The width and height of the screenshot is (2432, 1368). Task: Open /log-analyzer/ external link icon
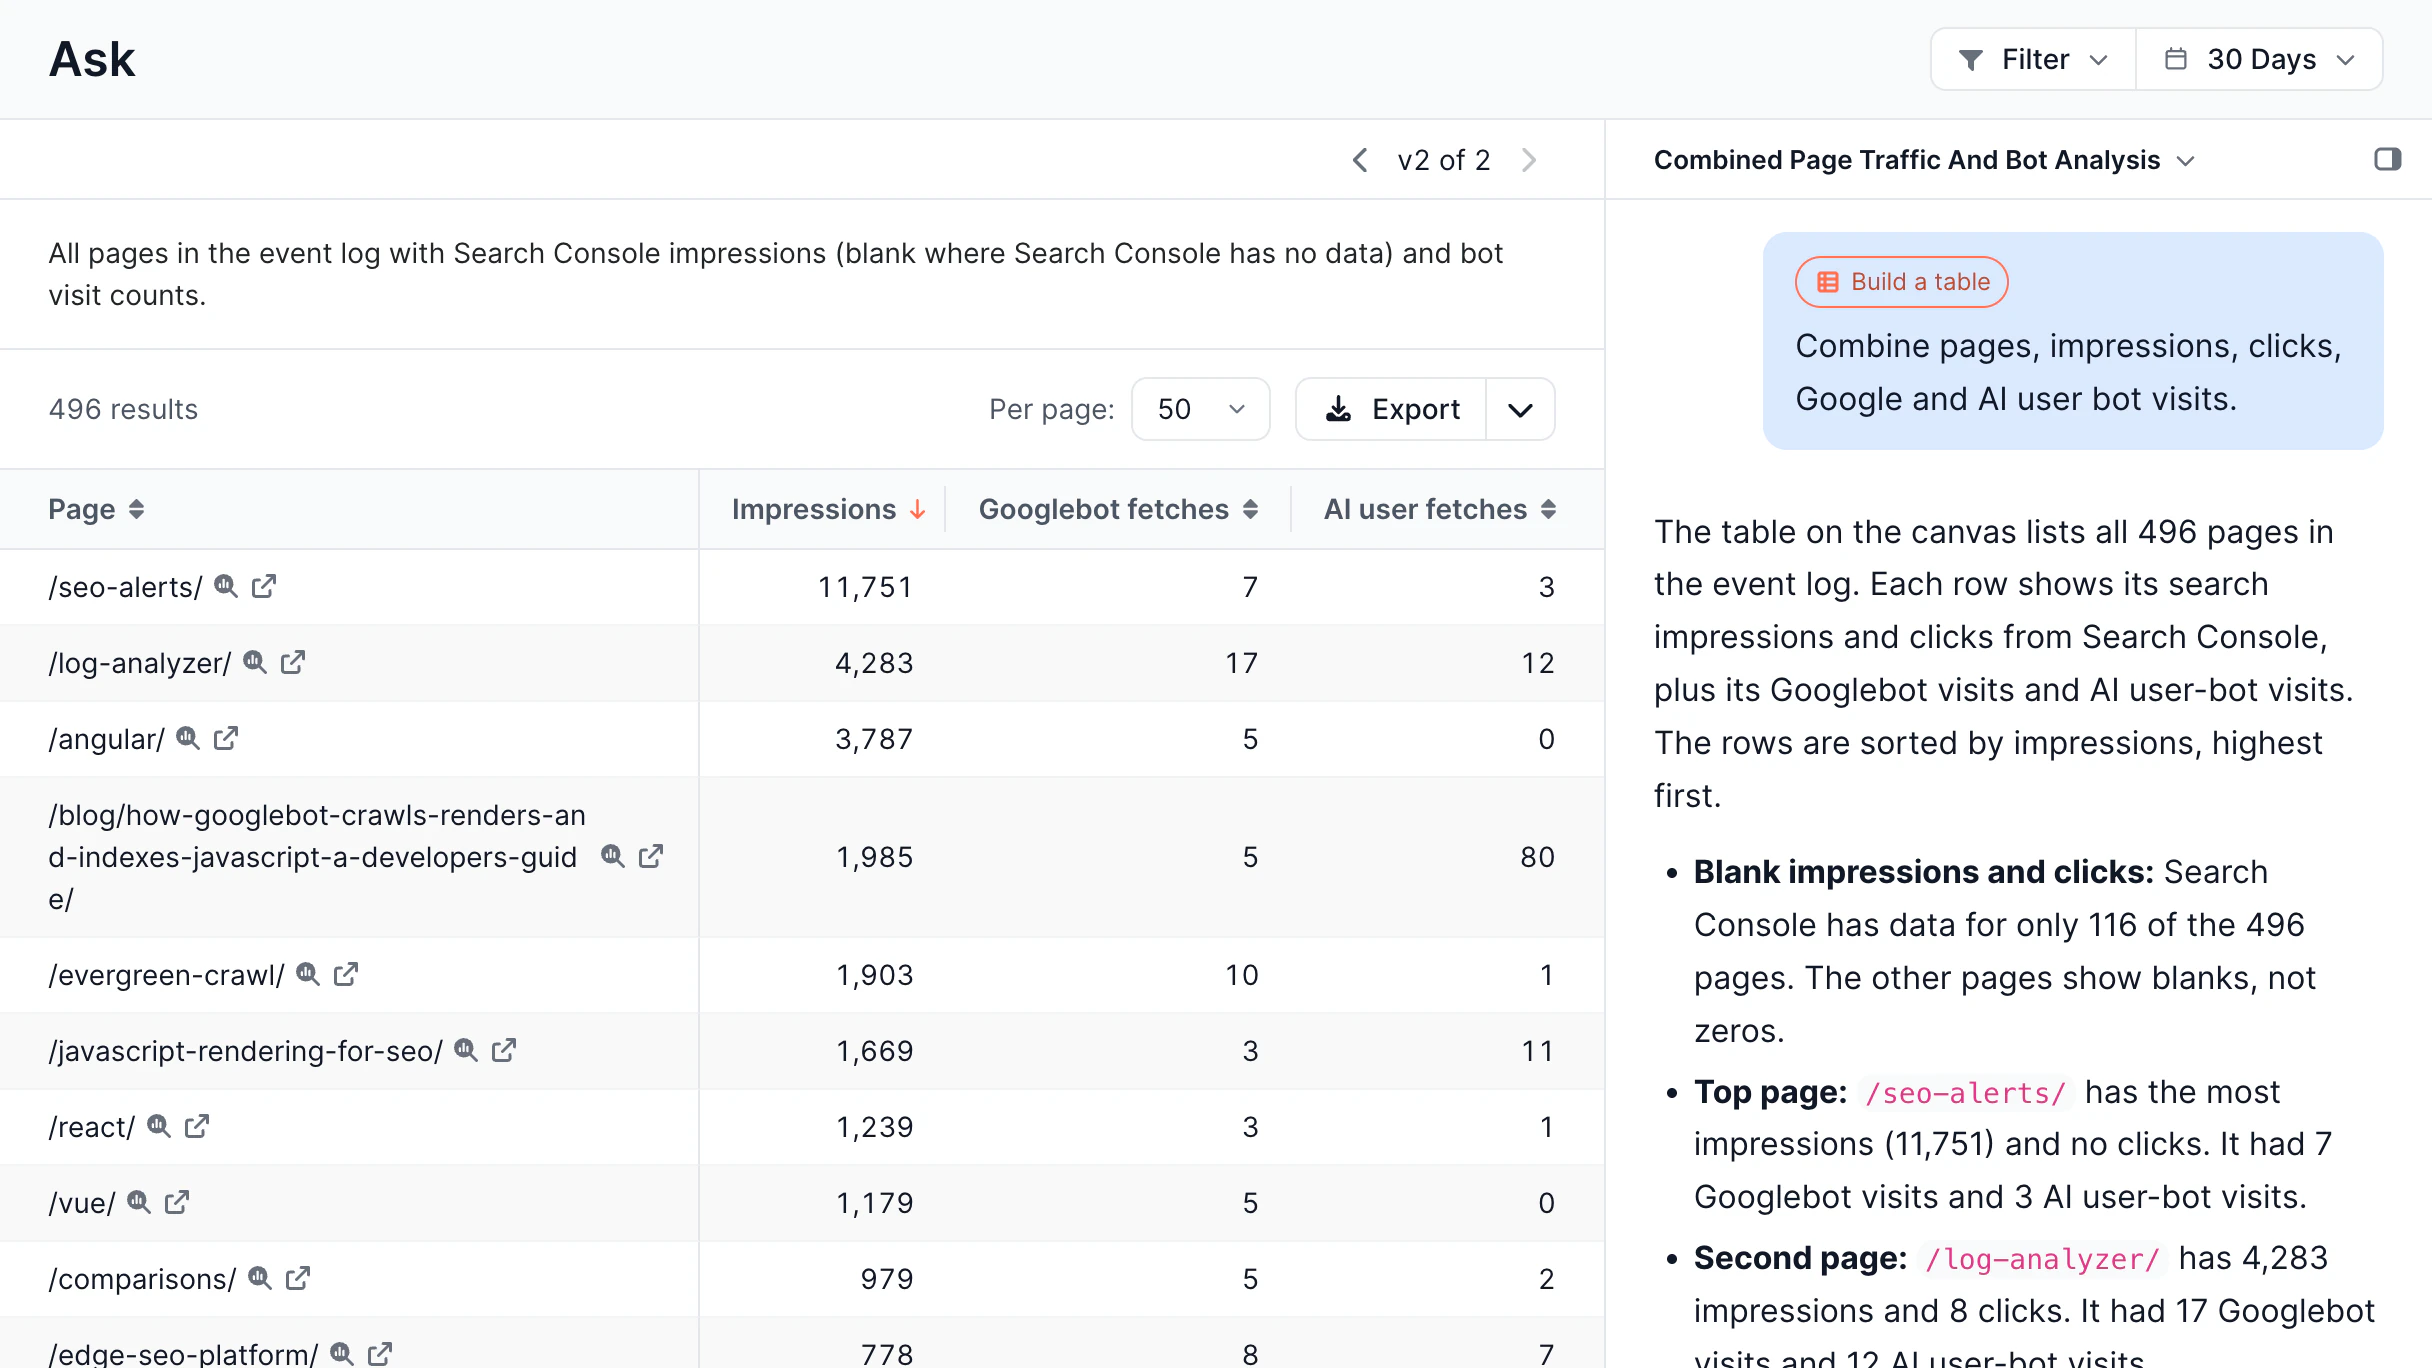293,662
